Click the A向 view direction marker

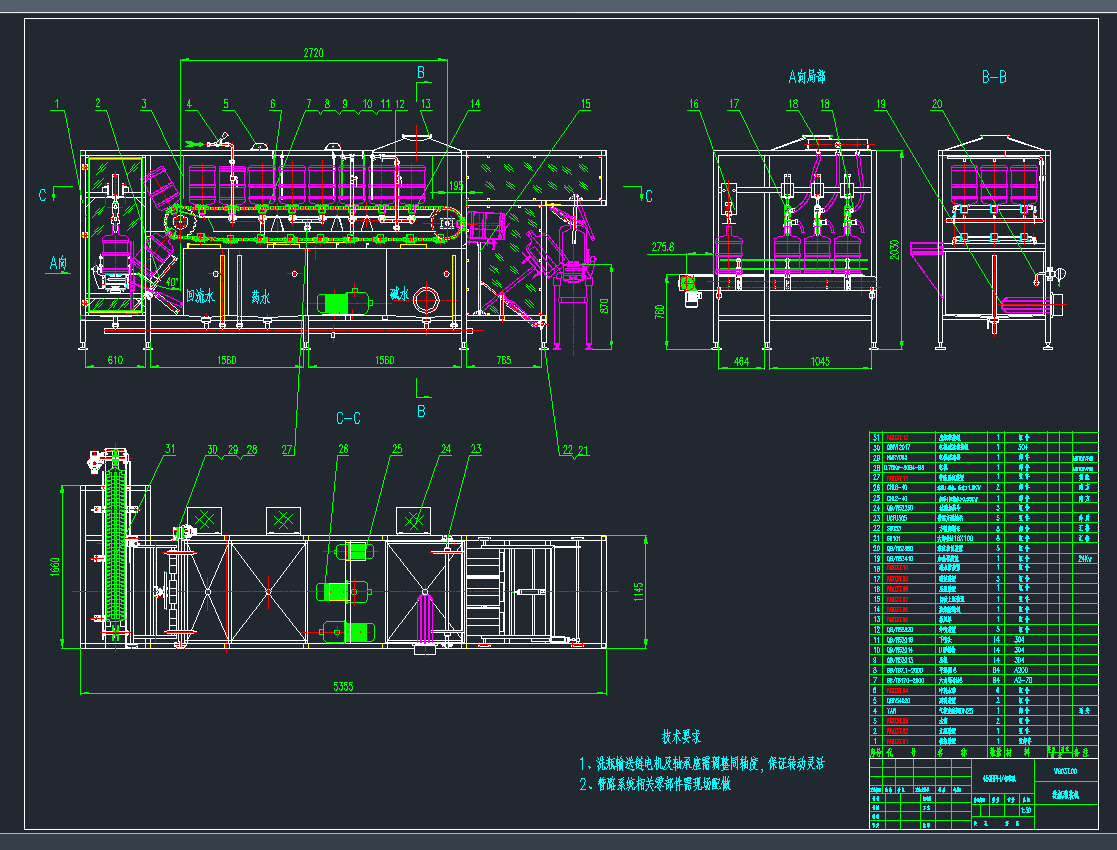(x=58, y=264)
